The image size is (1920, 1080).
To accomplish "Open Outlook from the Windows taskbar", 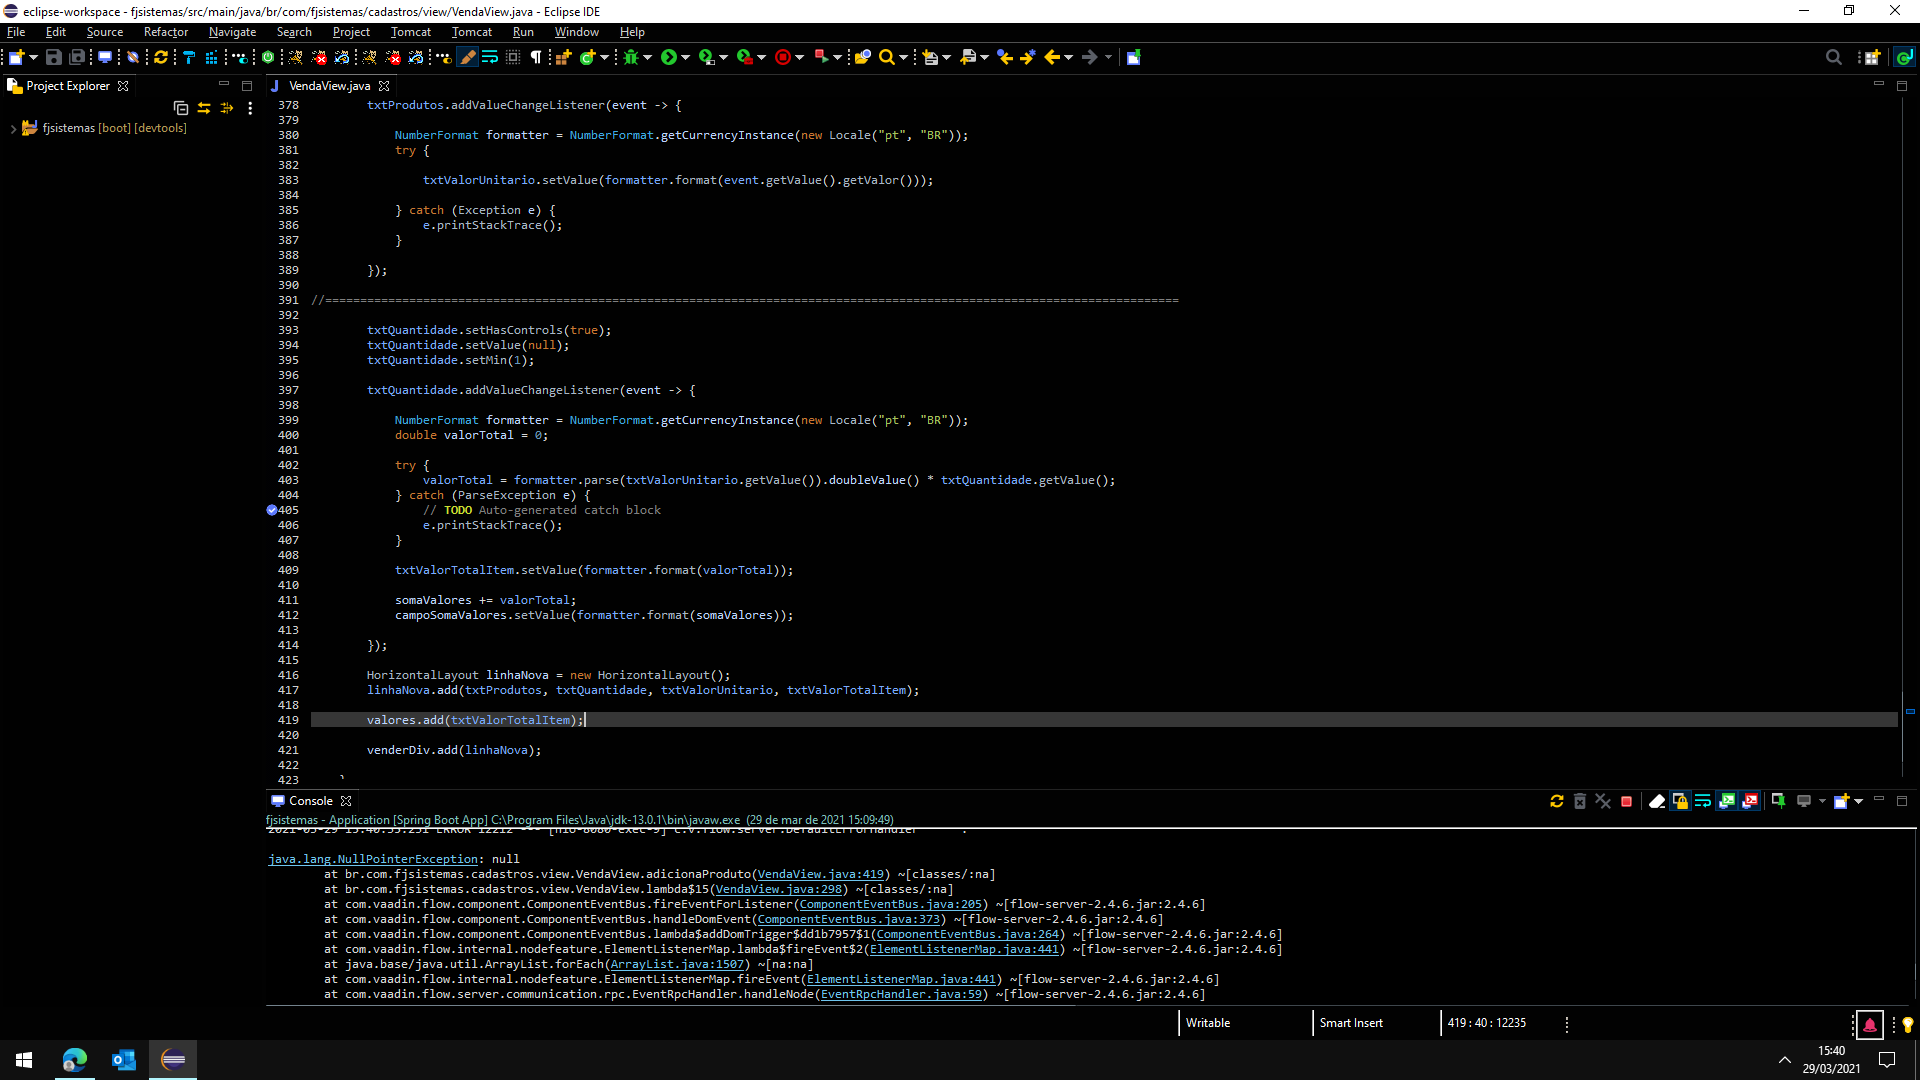I will click(124, 1060).
